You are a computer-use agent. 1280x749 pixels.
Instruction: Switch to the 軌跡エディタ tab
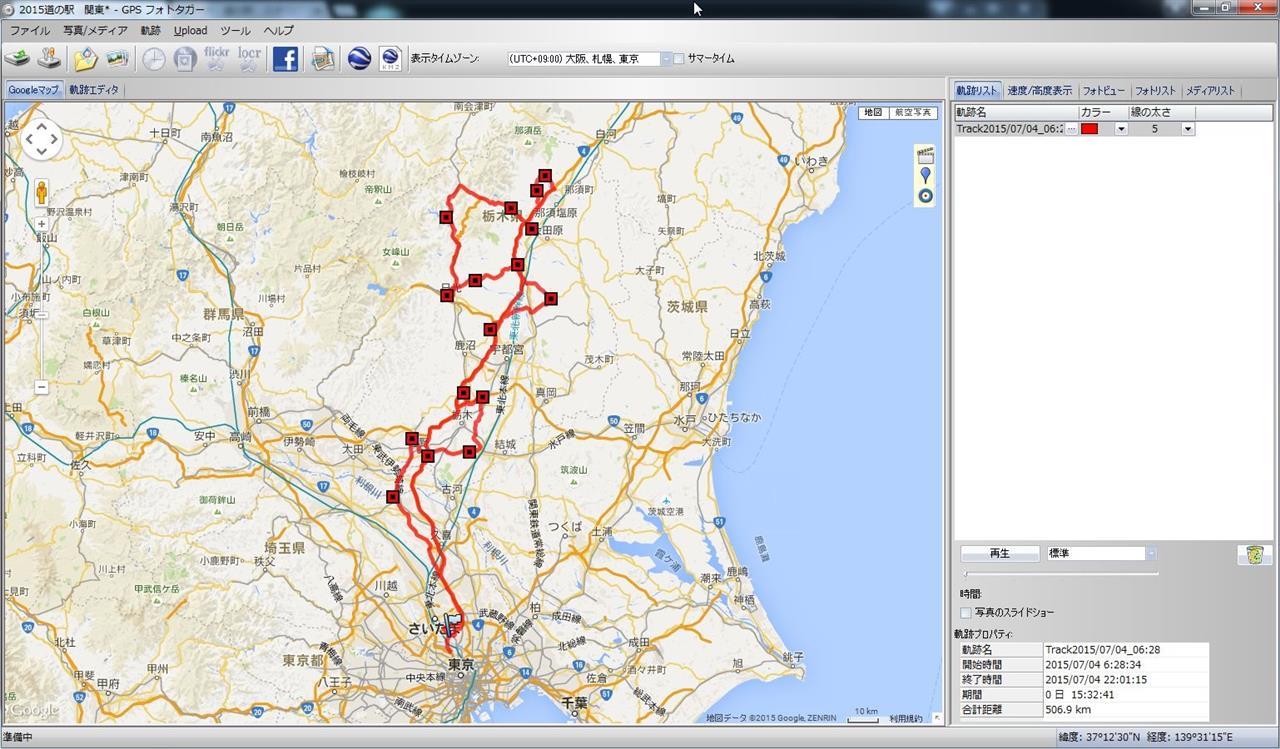[94, 90]
